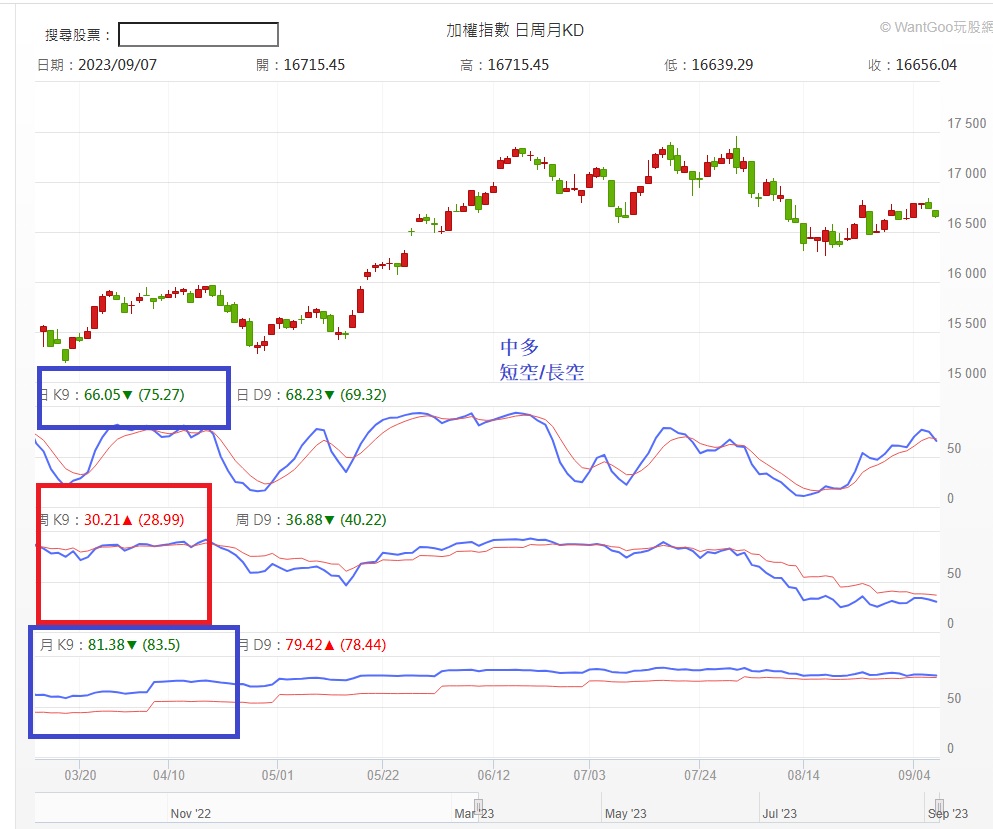Click the green down arrow beside 日 D9 68.23

(x=329, y=395)
